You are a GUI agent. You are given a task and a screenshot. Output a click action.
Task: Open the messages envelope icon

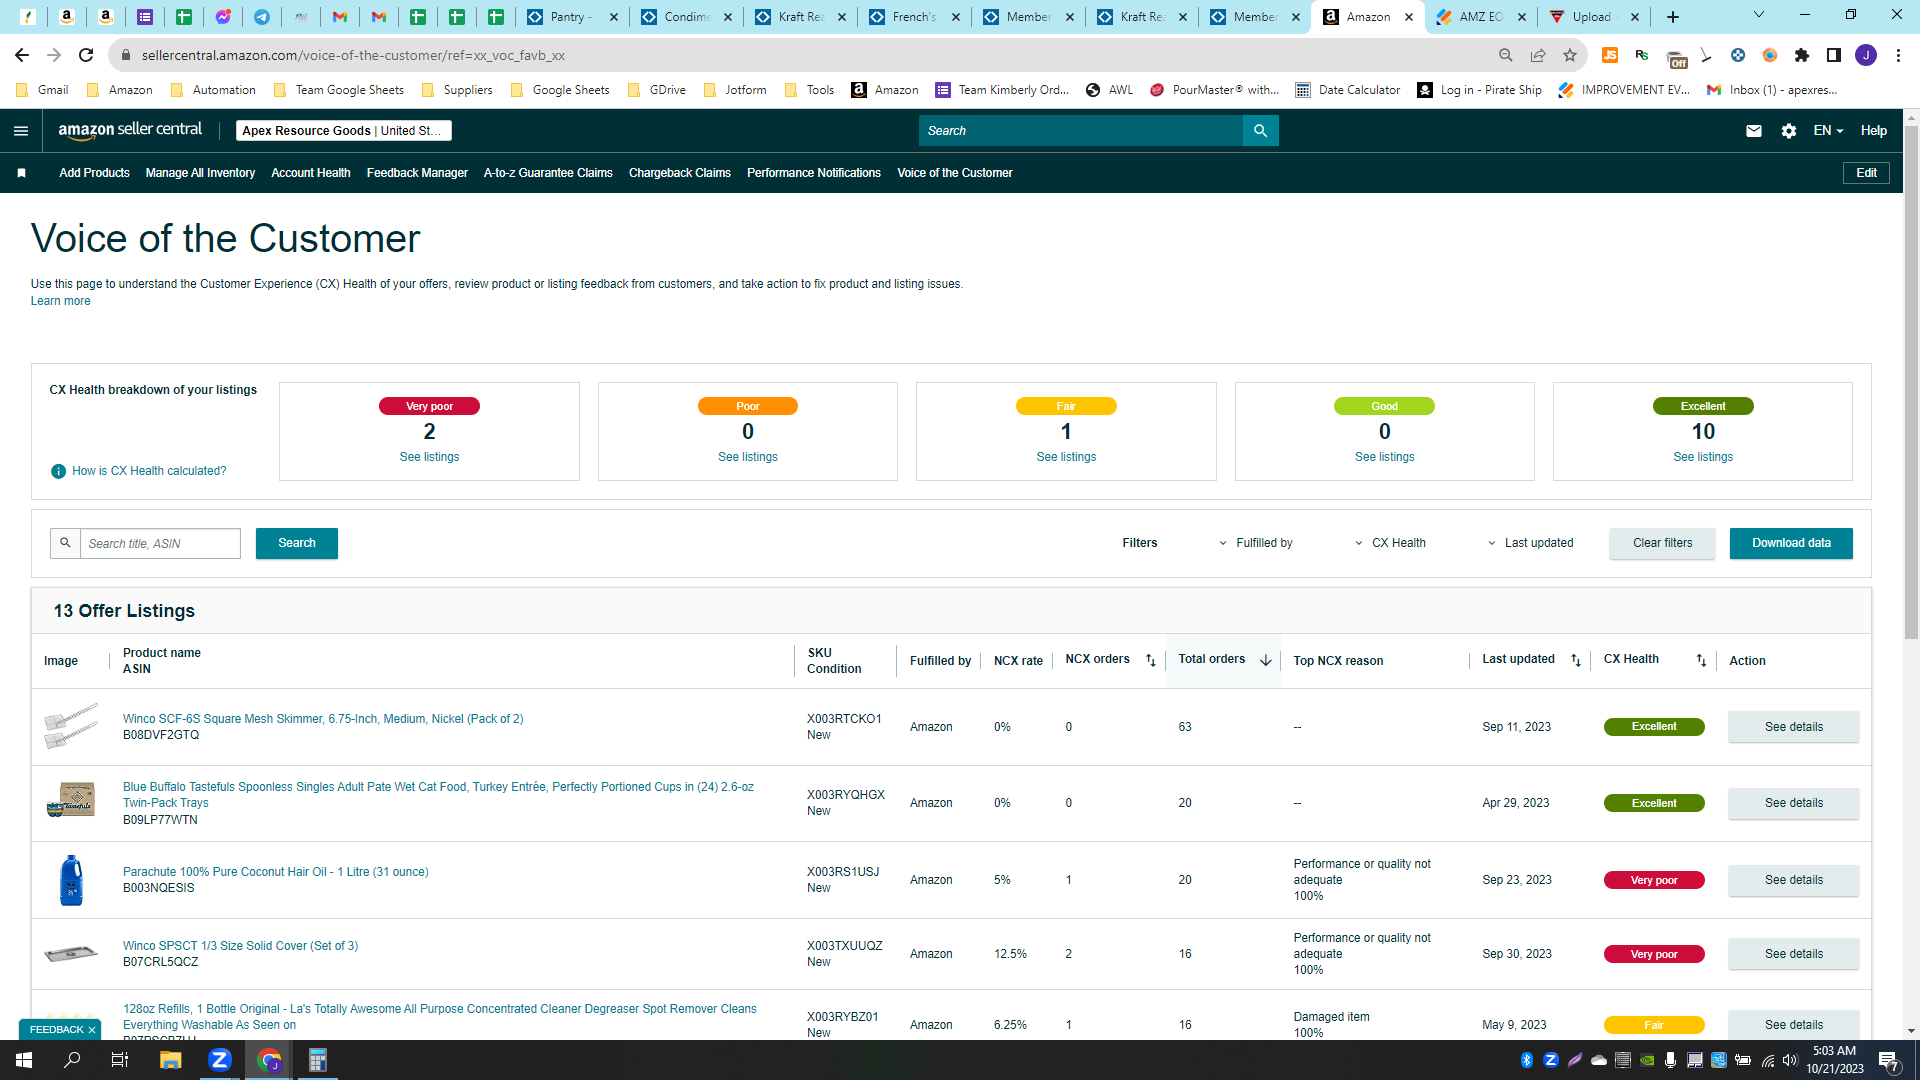coord(1754,131)
